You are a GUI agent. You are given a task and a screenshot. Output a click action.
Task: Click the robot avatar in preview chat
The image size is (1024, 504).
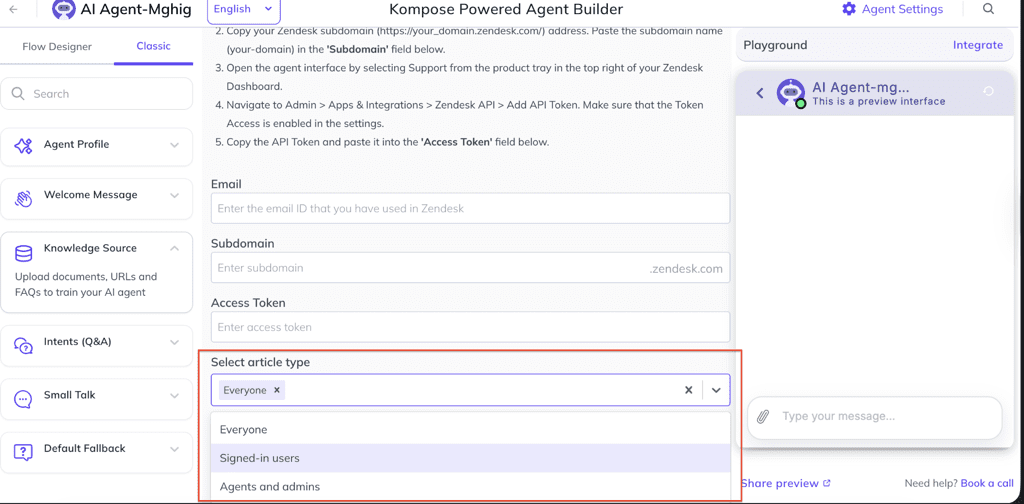(x=790, y=93)
